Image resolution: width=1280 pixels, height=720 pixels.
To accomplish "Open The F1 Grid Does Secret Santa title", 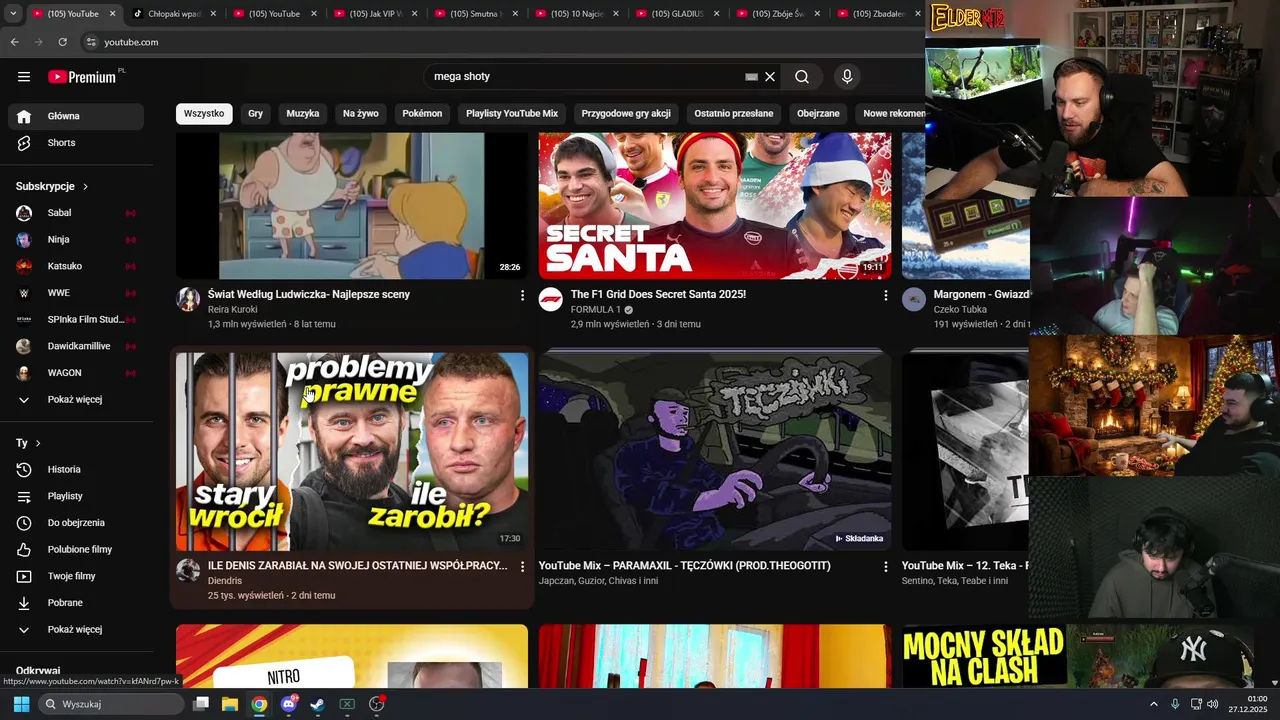I will coord(658,295).
